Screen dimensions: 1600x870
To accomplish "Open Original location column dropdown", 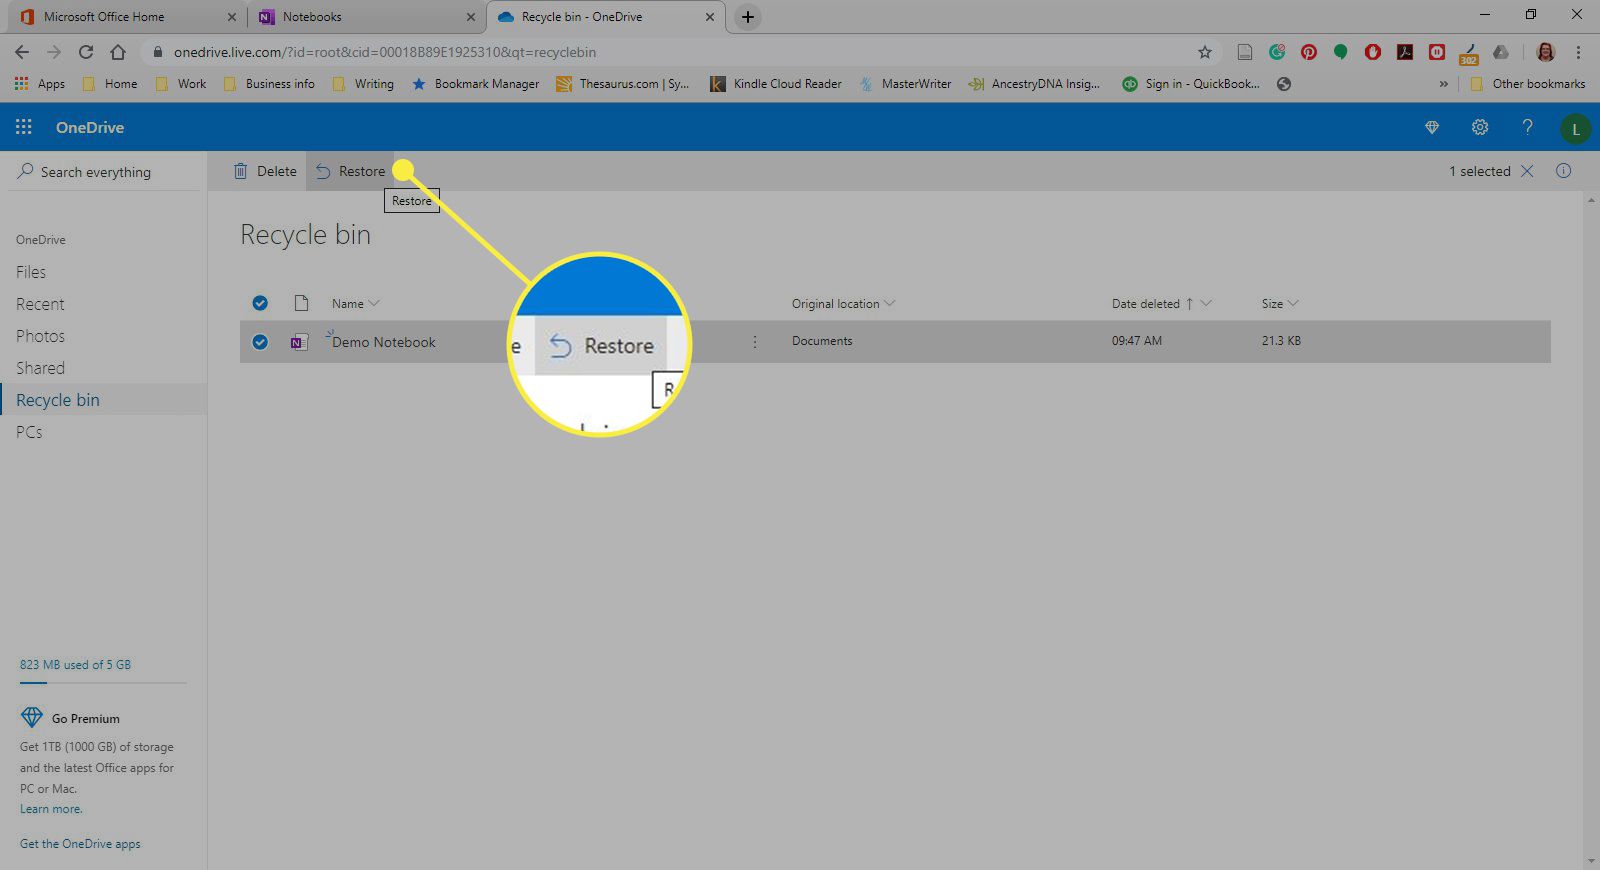I will [889, 304].
